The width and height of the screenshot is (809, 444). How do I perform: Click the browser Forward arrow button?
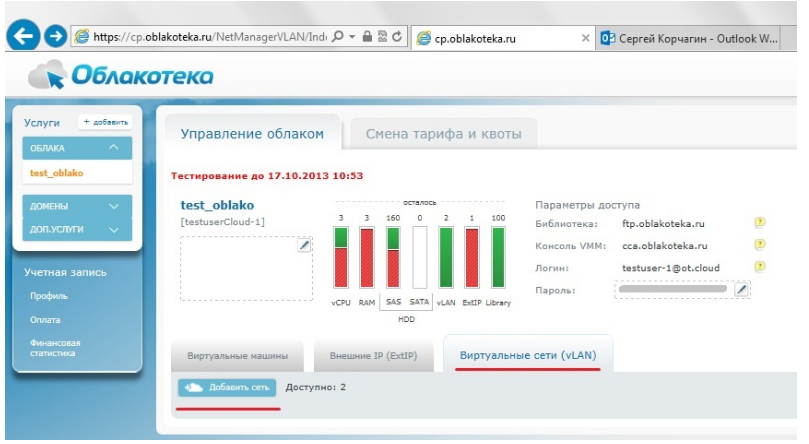click(x=56, y=36)
